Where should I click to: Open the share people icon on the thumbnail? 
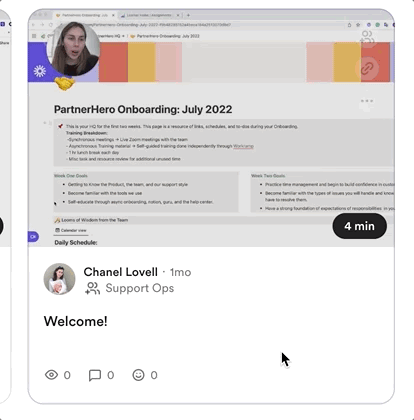coord(367,37)
